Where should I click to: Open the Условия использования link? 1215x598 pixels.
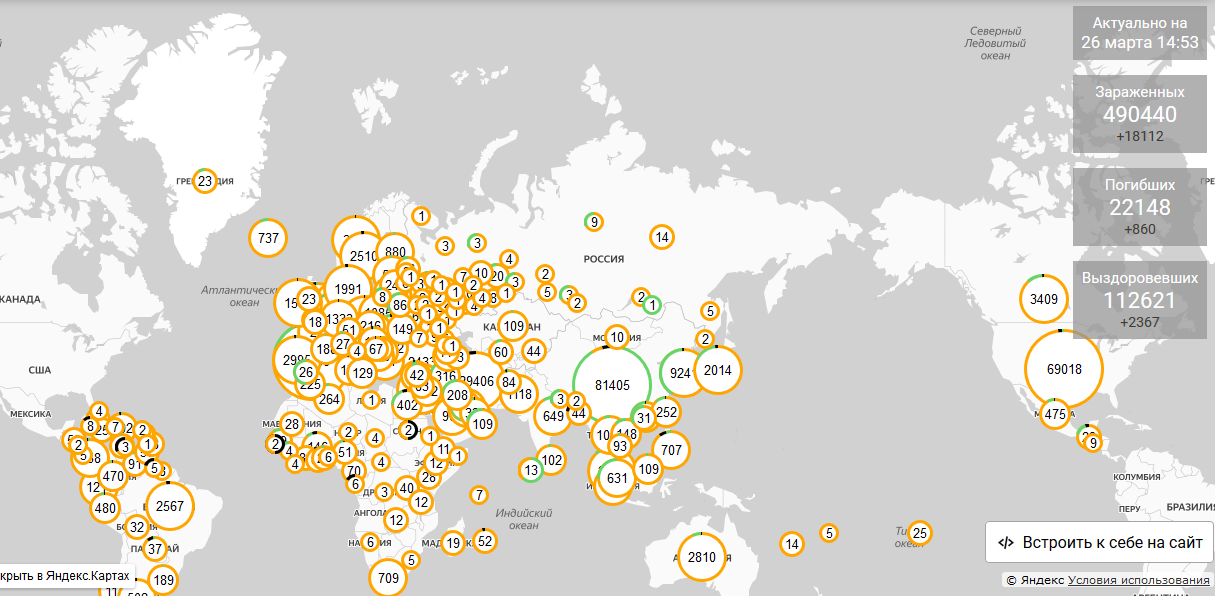click(1138, 580)
